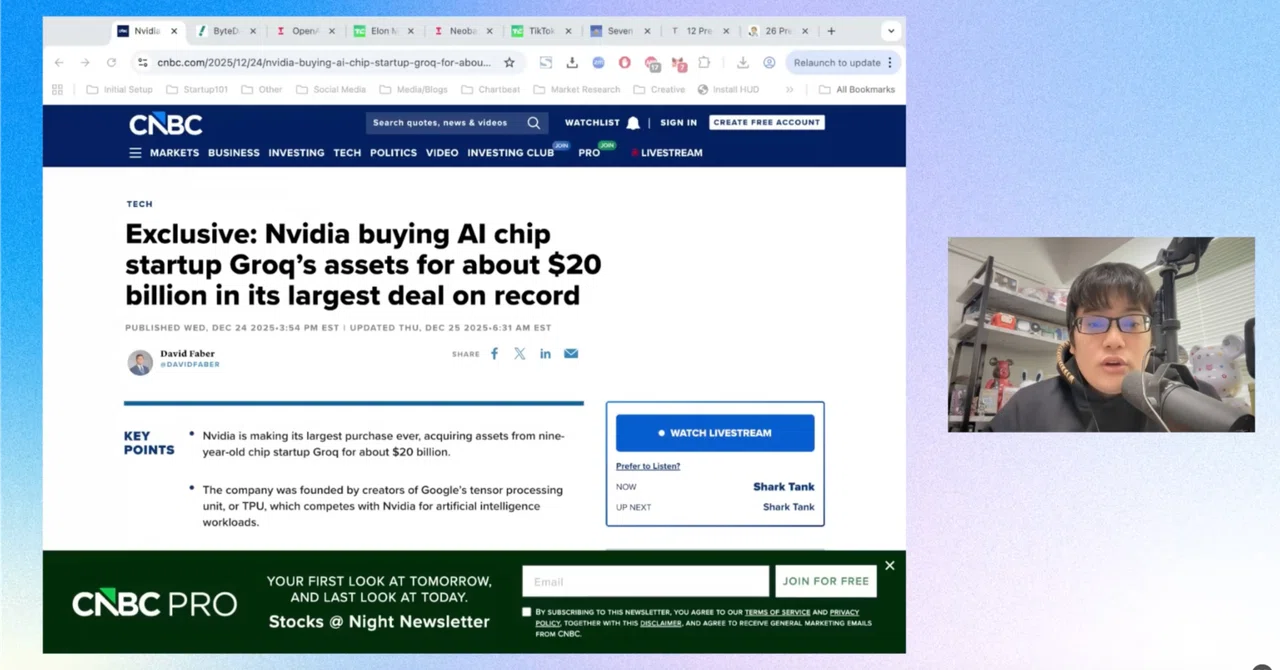
Task: Open the Investing Club nav item
Action: point(510,153)
